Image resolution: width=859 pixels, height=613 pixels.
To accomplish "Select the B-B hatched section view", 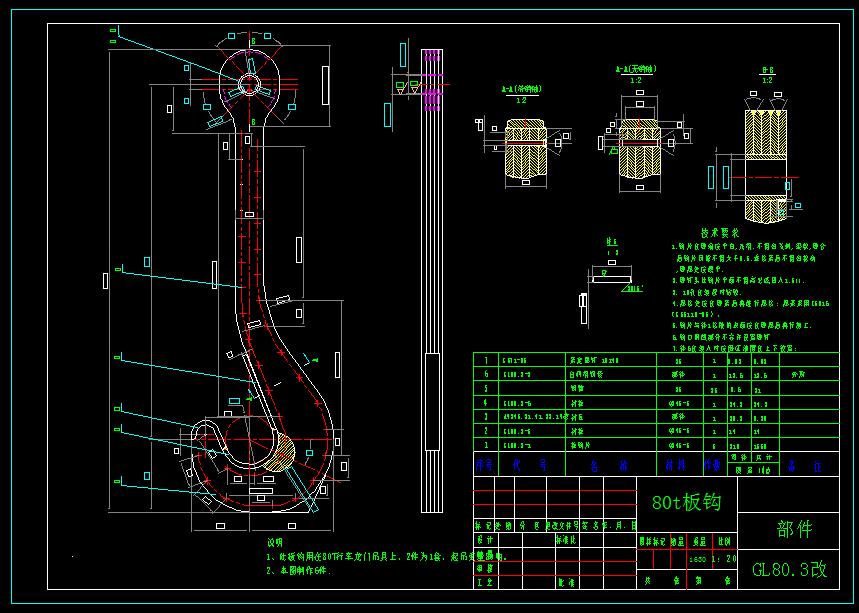I will tap(765, 166).
